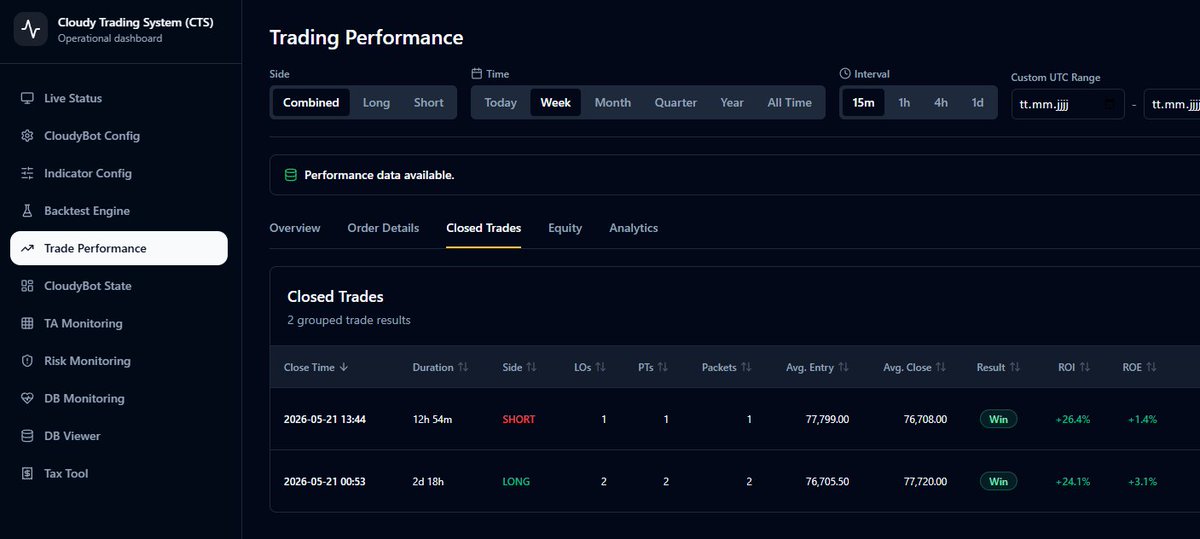Screen dimensions: 1200x539
Task: Click the first custom UTC range date field
Action: coord(1068,104)
